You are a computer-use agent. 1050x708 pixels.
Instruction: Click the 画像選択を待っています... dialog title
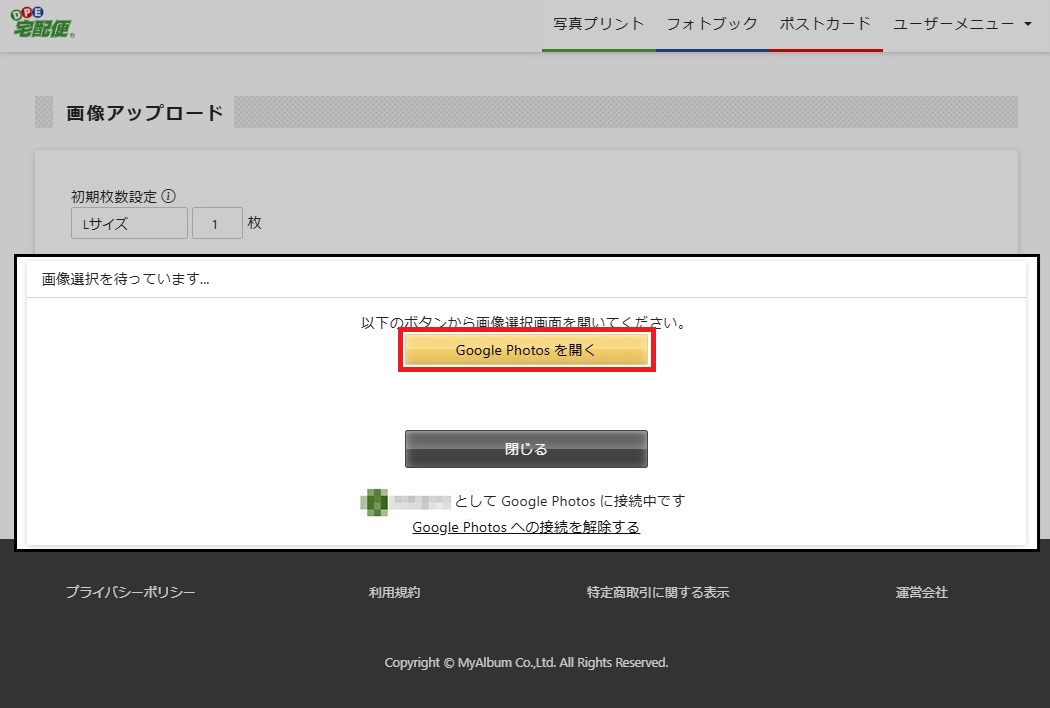(x=126, y=279)
